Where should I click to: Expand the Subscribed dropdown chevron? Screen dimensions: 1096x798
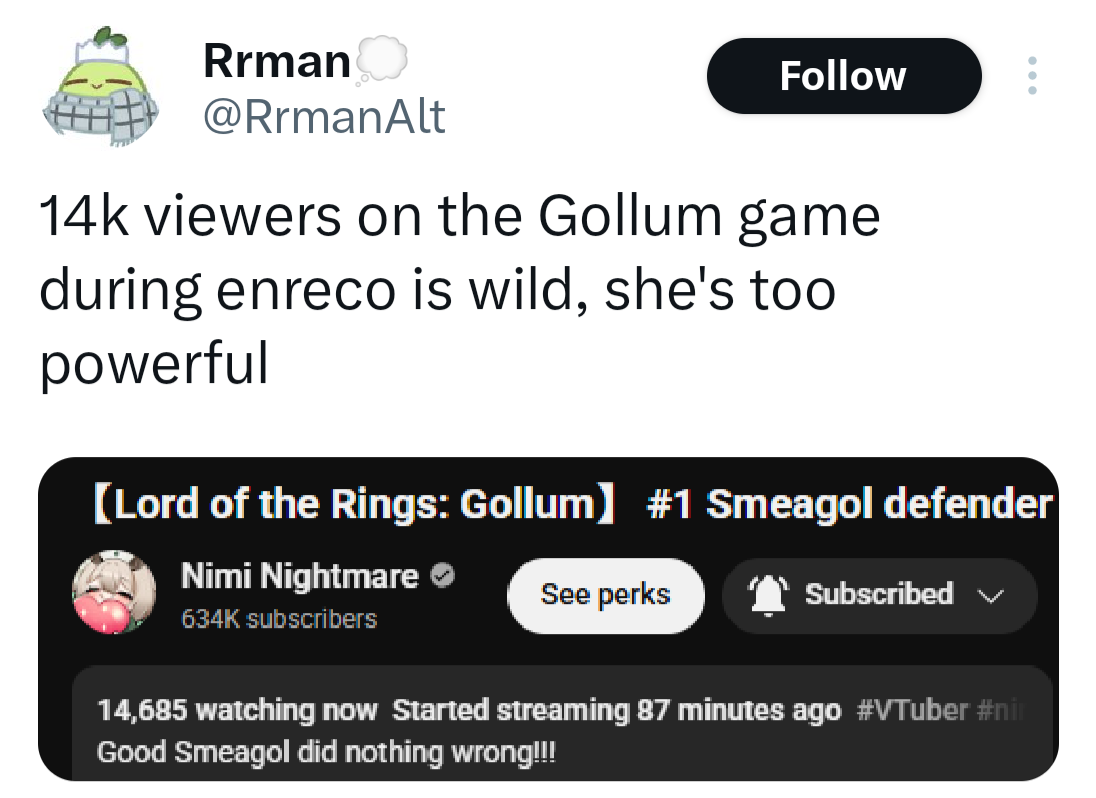tap(988, 596)
